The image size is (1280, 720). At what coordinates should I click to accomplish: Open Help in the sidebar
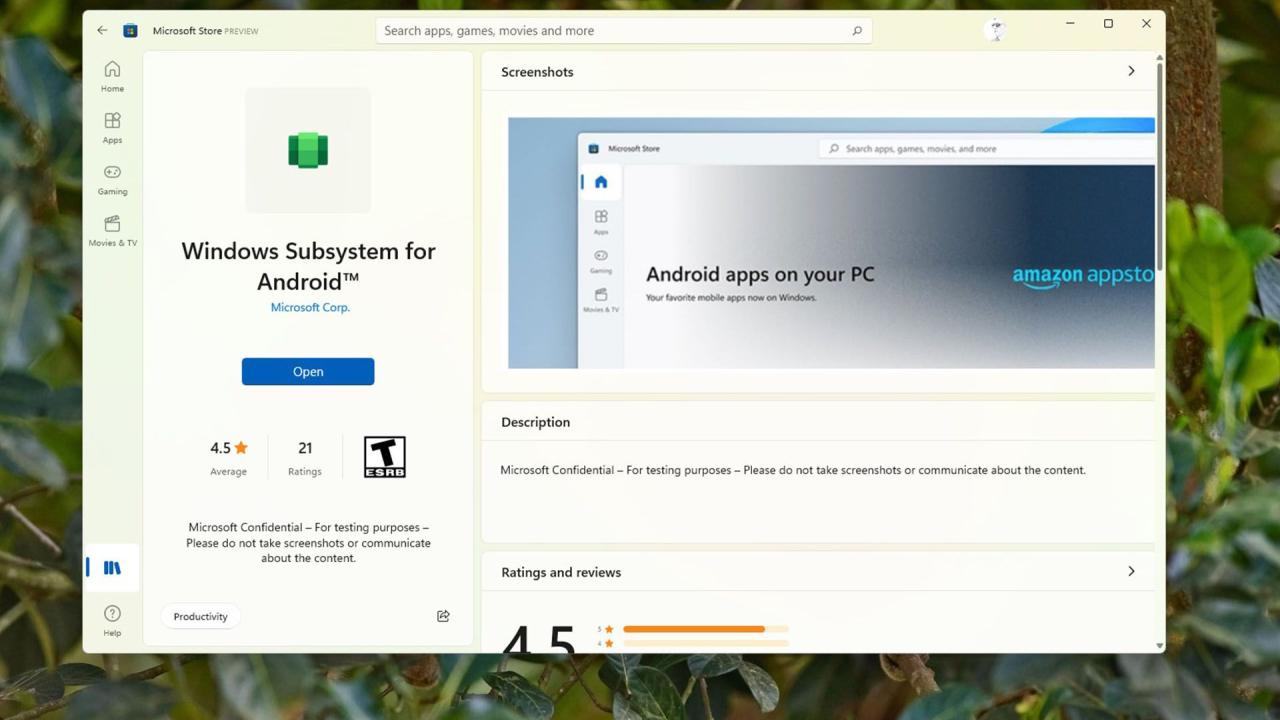(x=112, y=620)
